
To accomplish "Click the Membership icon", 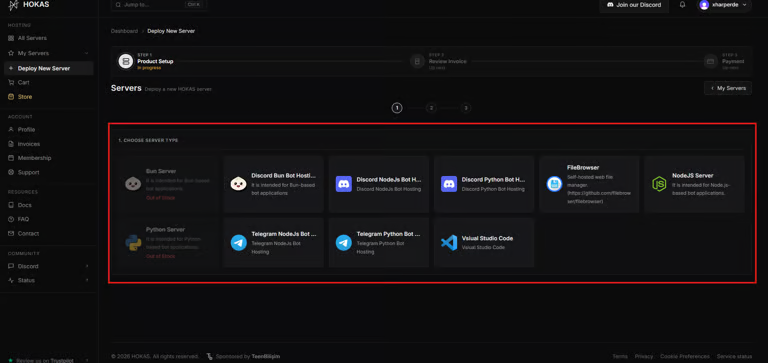I will (11, 158).
